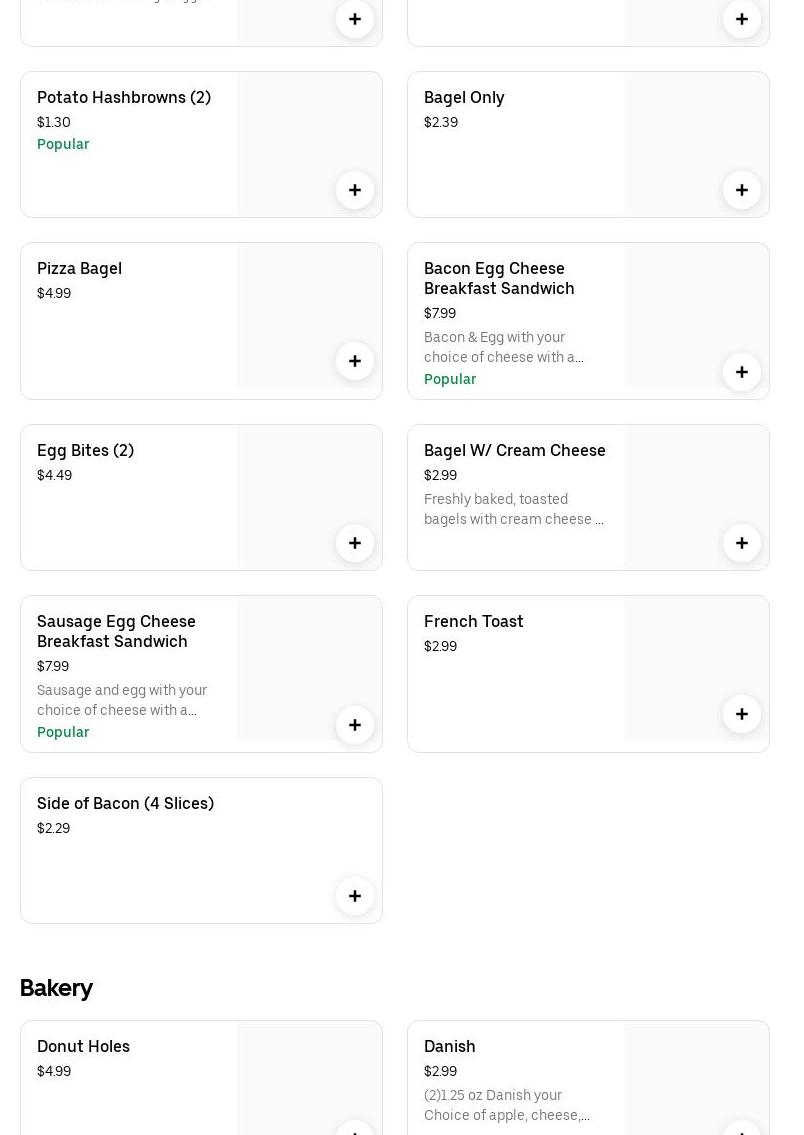This screenshot has width=804, height=1135.
Task: Add Bacon Egg Cheese Breakfast Sandwich
Action: click(742, 372)
